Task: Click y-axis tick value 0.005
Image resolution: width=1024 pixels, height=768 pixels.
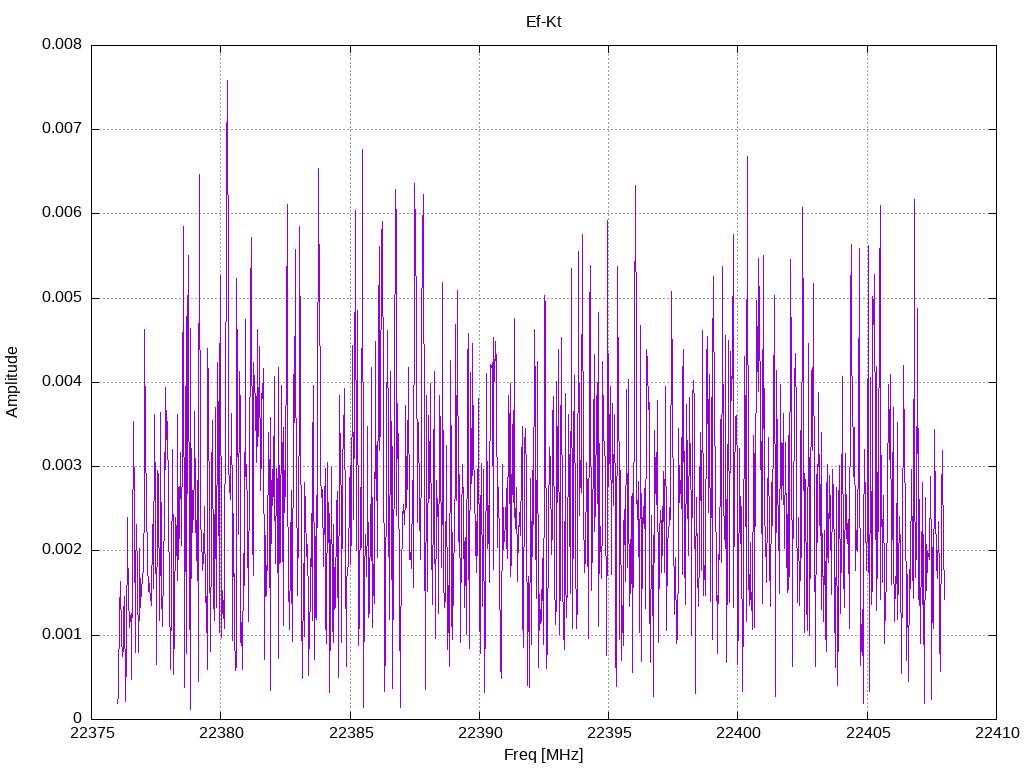Action: coord(62,297)
